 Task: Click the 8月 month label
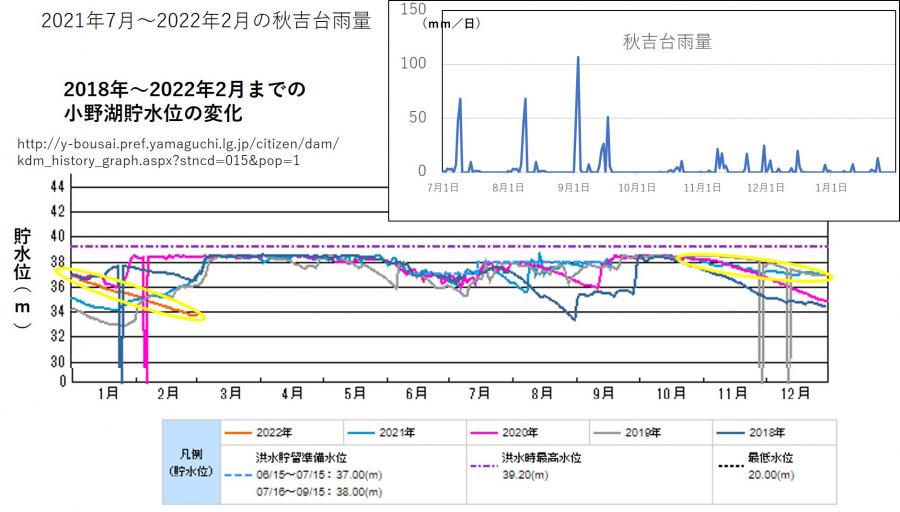[541, 393]
